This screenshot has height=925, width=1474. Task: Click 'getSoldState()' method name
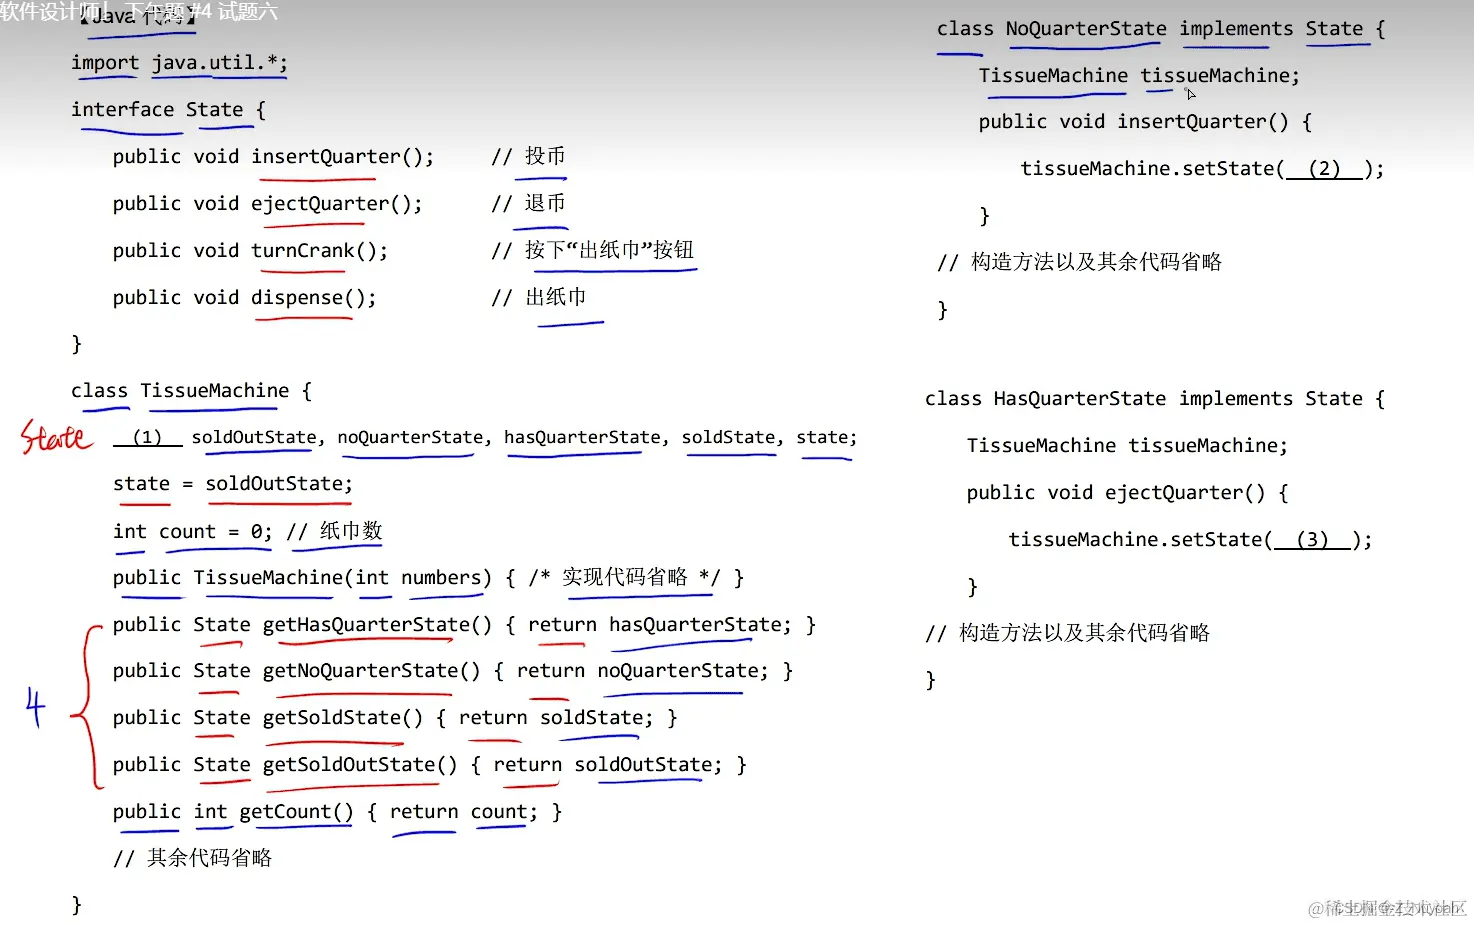click(x=343, y=718)
